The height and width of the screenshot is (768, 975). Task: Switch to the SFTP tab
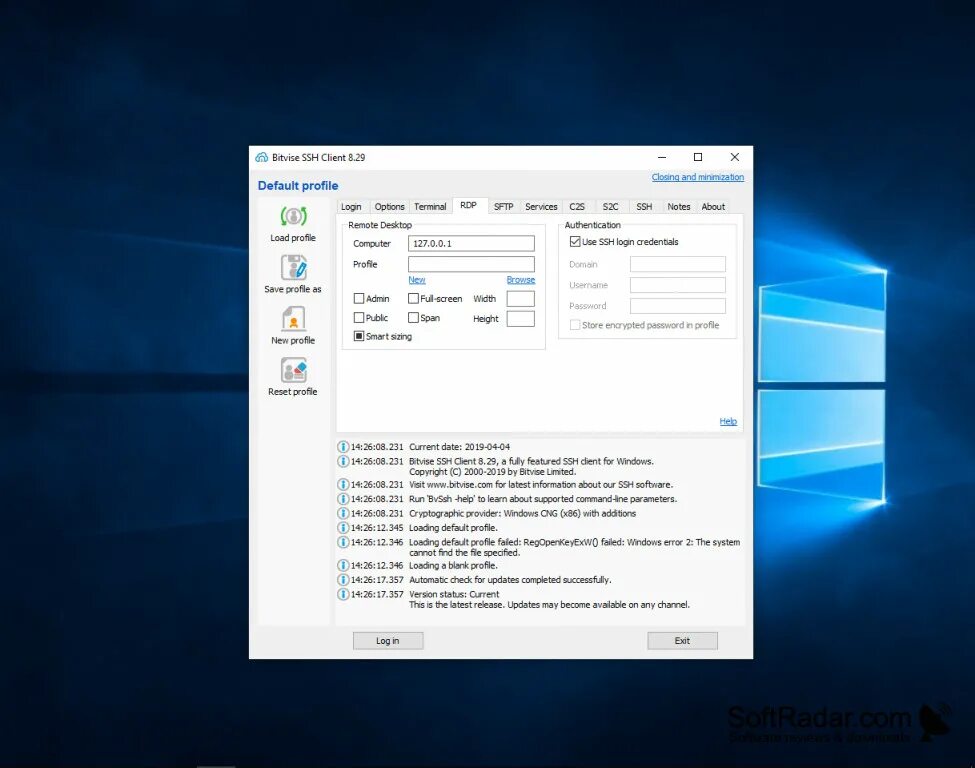(x=504, y=206)
